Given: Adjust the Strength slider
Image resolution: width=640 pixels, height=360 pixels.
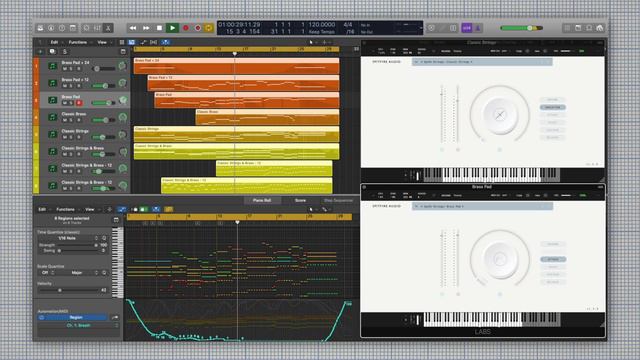Looking at the screenshot, I should [76, 245].
